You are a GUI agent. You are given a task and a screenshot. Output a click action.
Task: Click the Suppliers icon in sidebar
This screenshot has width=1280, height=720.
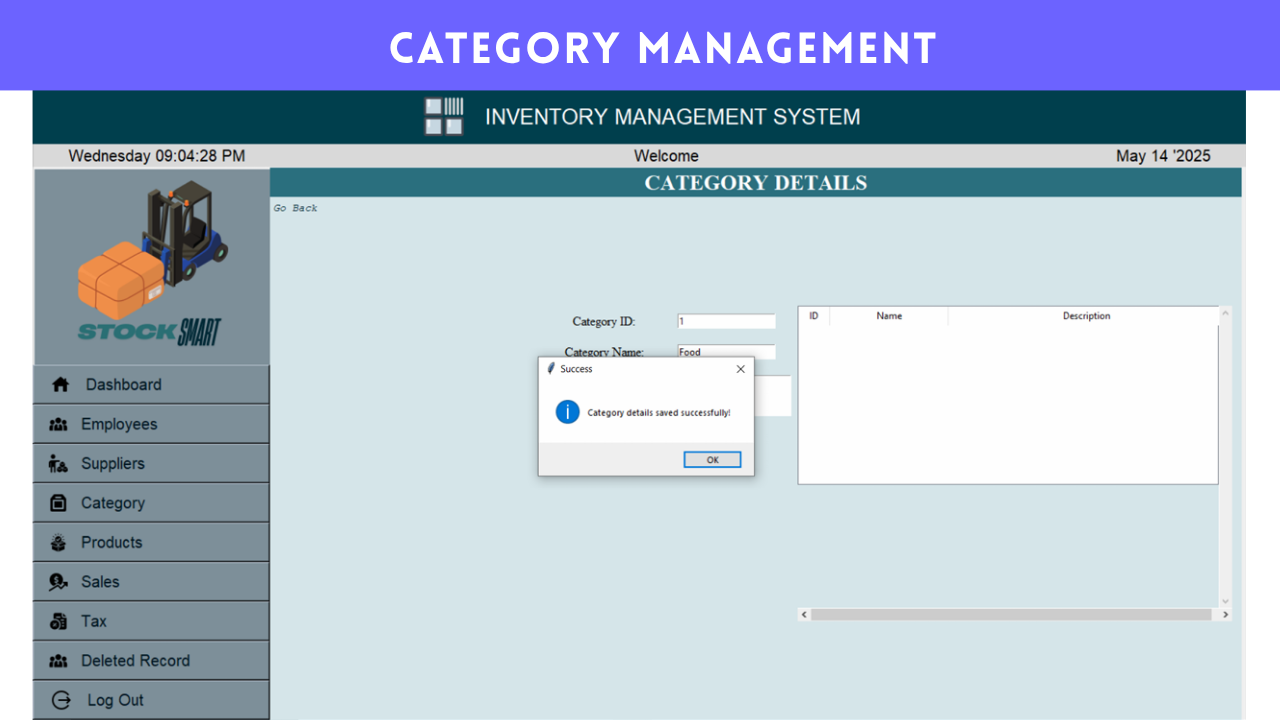pyautogui.click(x=58, y=464)
